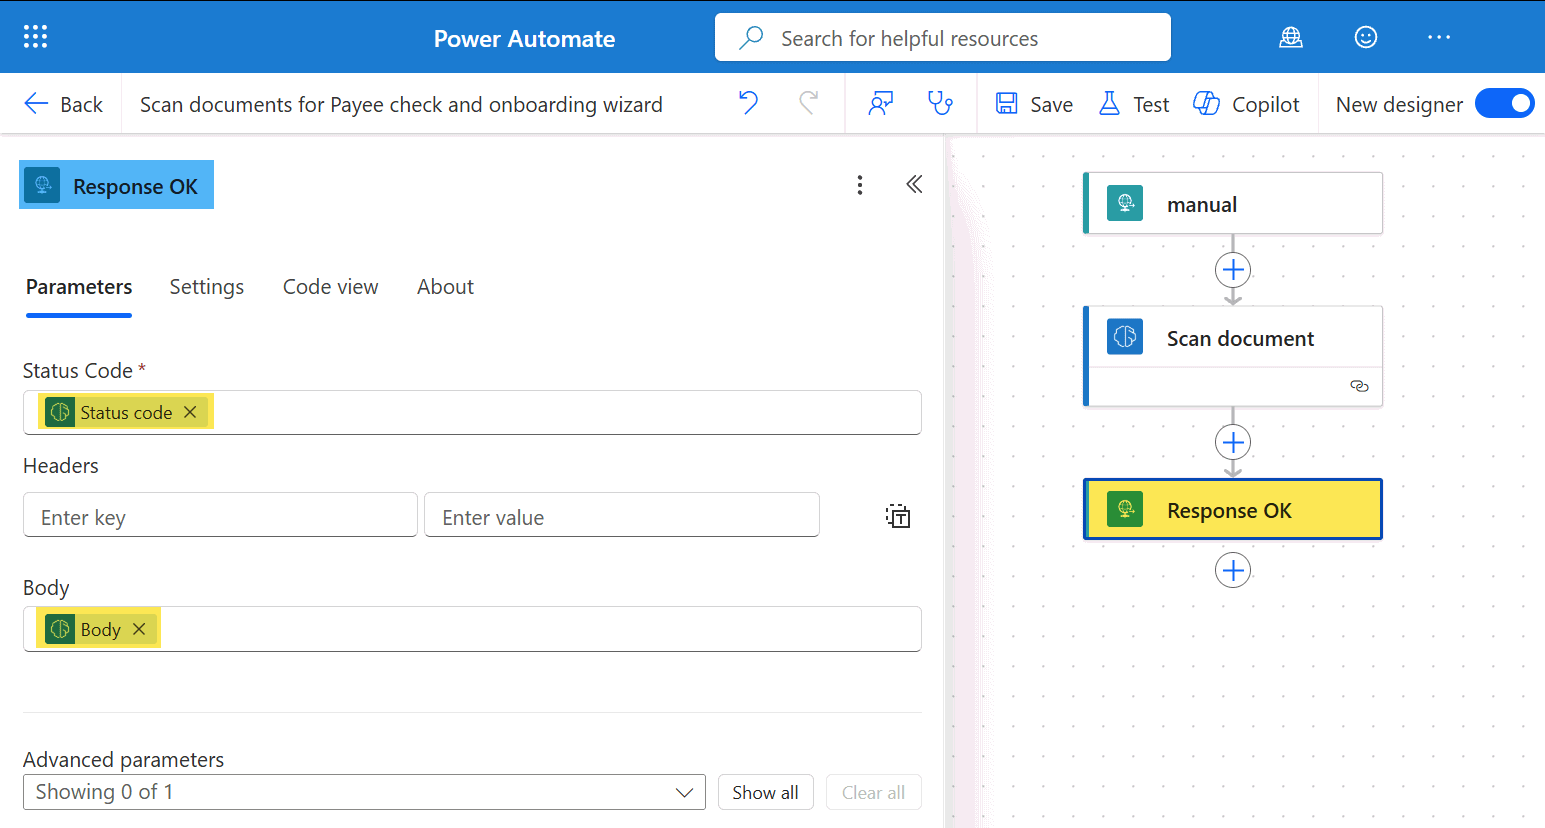Click the Scan document connection link icon
The width and height of the screenshot is (1545, 828).
click(x=1359, y=386)
